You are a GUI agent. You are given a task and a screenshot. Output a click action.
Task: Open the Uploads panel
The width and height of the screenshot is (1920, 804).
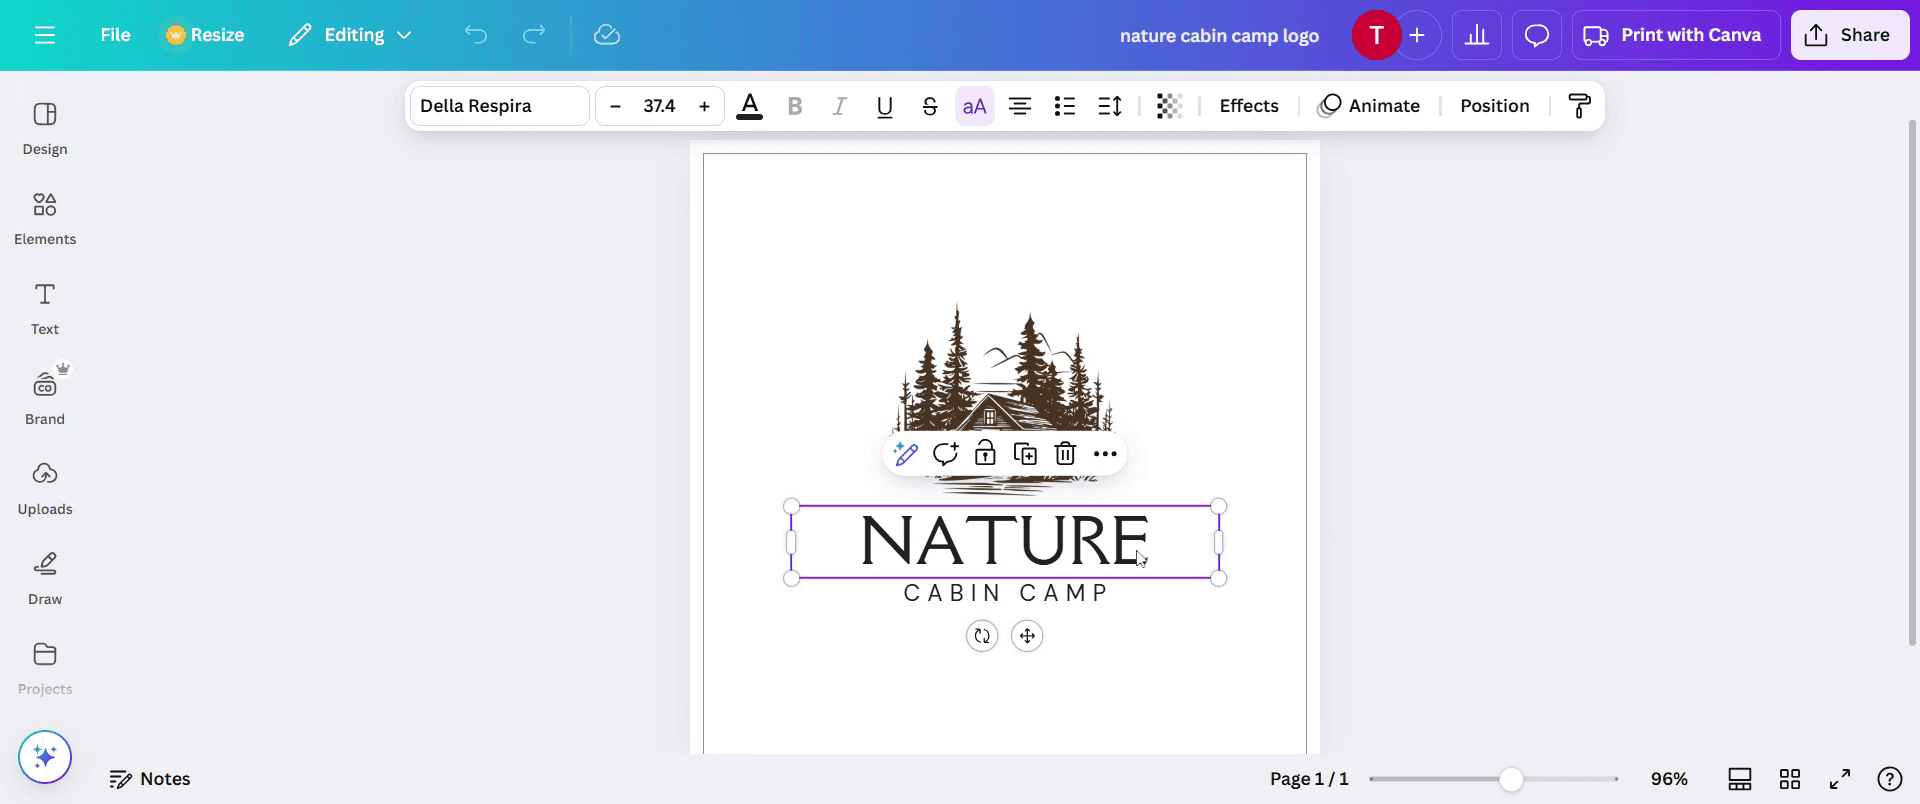point(45,489)
